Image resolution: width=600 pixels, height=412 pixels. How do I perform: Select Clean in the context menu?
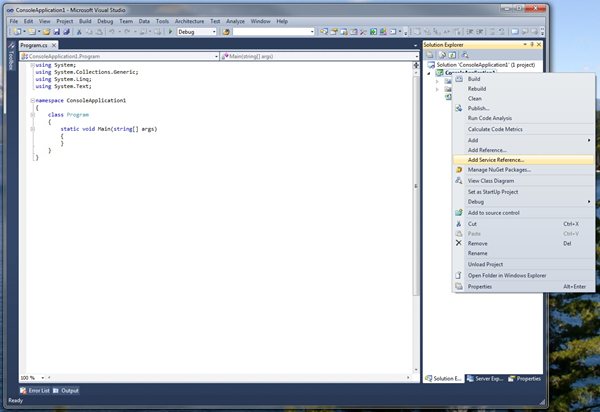523,98
